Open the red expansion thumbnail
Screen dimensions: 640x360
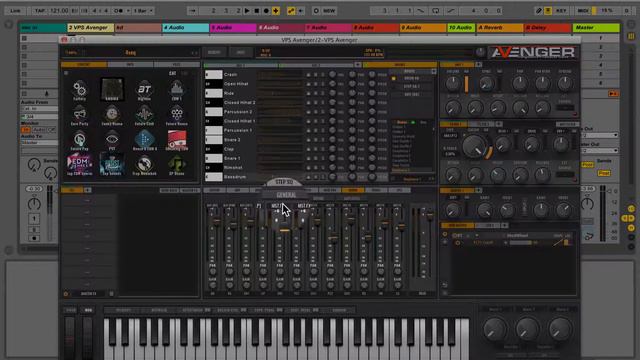(x=177, y=140)
